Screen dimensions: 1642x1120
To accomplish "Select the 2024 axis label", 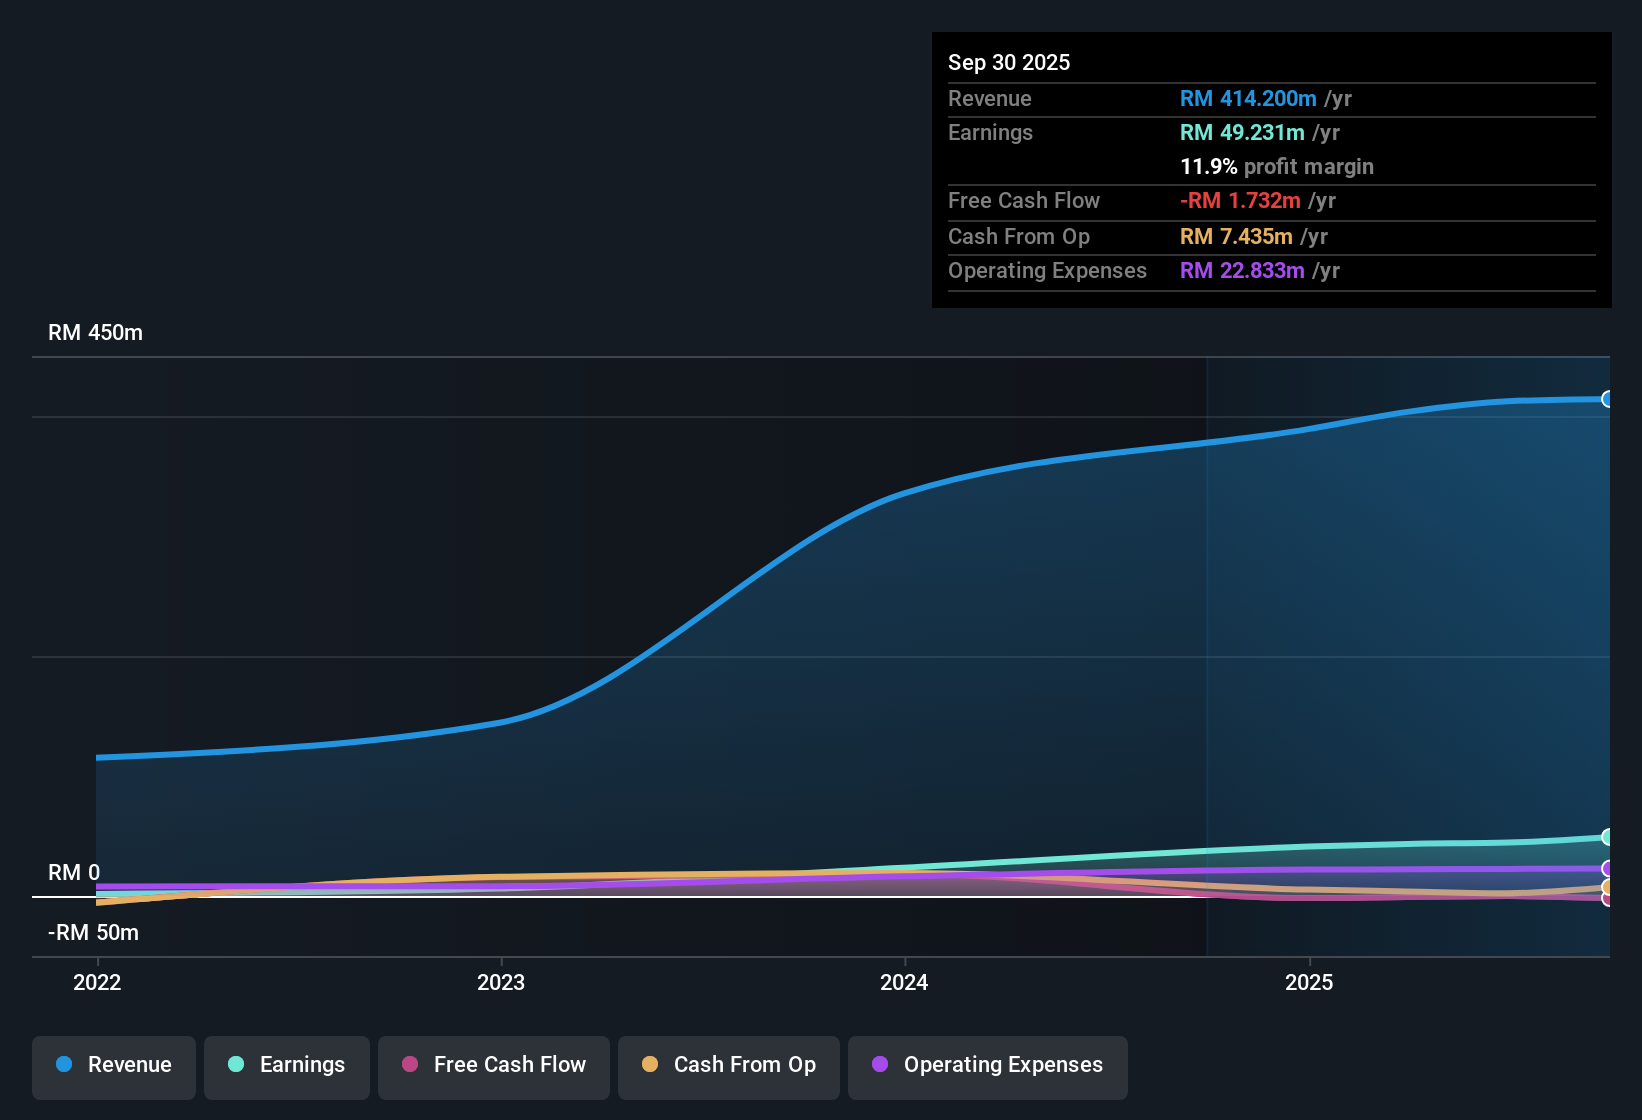I will (904, 983).
